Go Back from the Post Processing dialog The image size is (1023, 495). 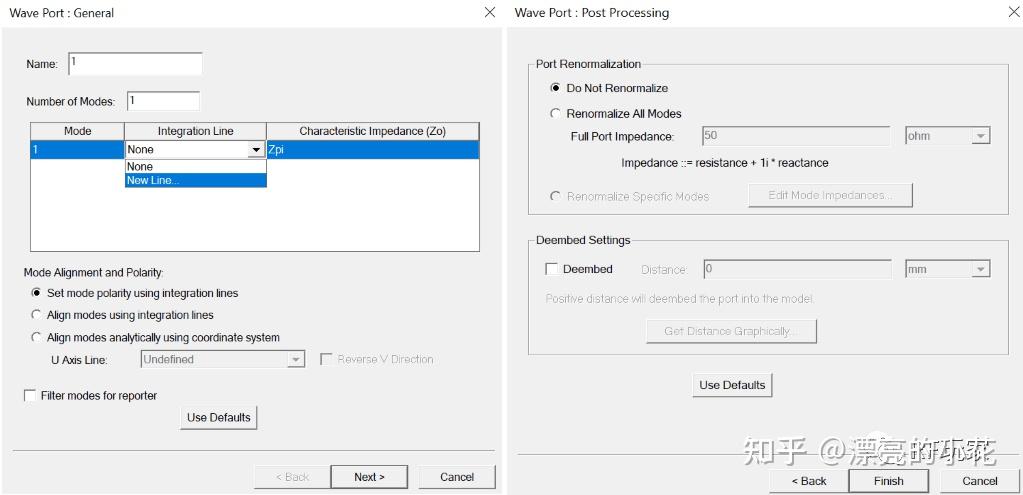pyautogui.click(x=809, y=481)
